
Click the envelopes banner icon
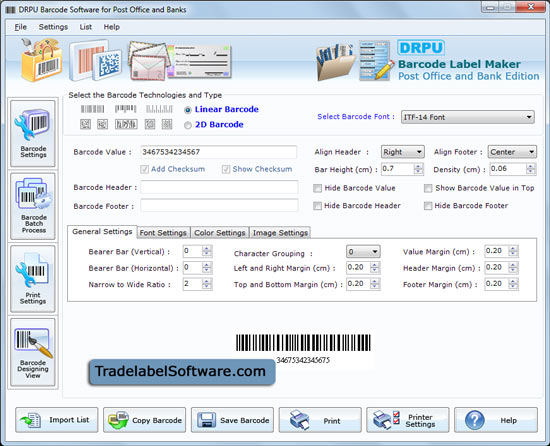pyautogui.click(x=150, y=61)
